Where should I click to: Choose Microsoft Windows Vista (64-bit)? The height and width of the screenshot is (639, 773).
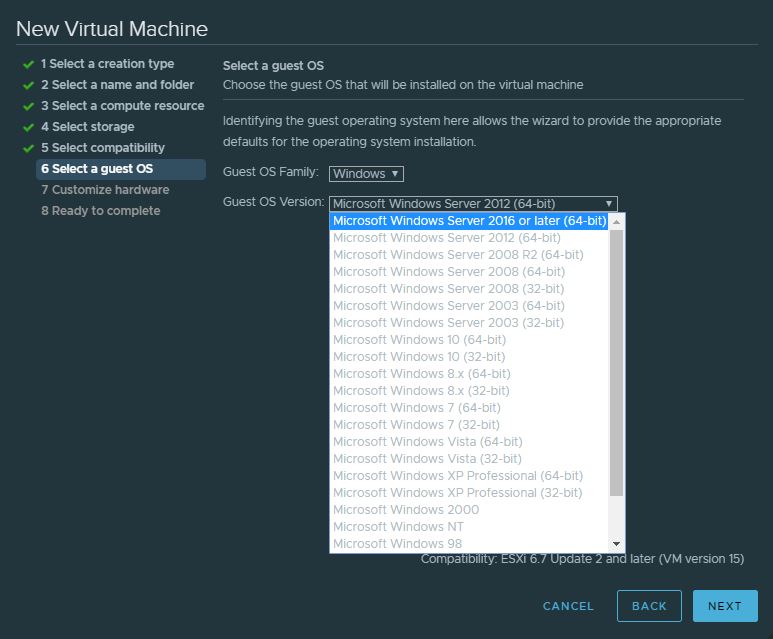click(469, 442)
